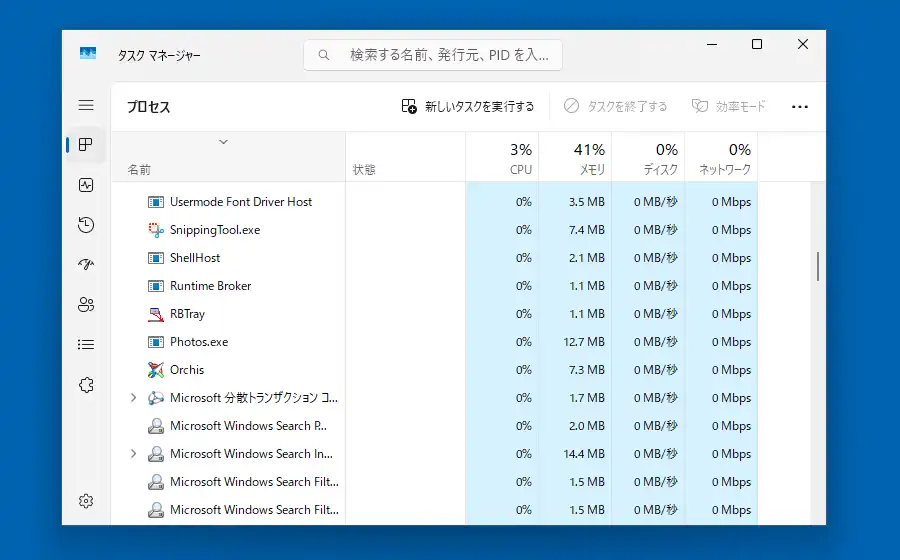The width and height of the screenshot is (900, 560).
Task: Open the Users sidebar icon
Action: coord(86,305)
